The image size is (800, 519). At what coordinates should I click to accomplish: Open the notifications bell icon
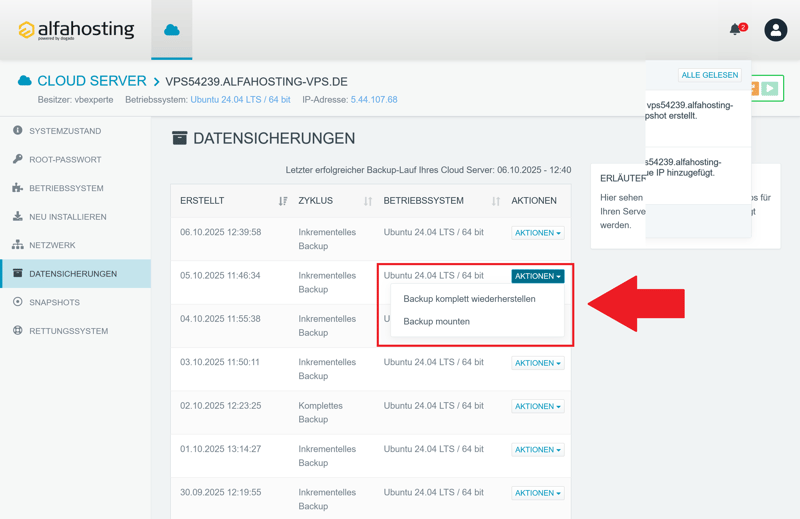[x=736, y=30]
